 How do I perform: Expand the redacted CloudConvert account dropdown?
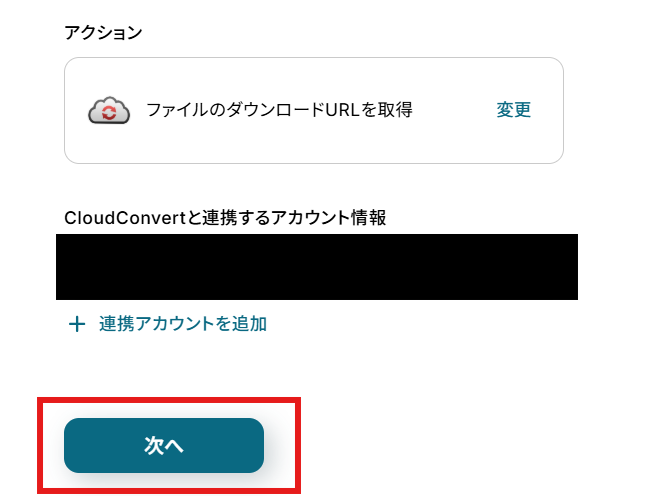317,267
